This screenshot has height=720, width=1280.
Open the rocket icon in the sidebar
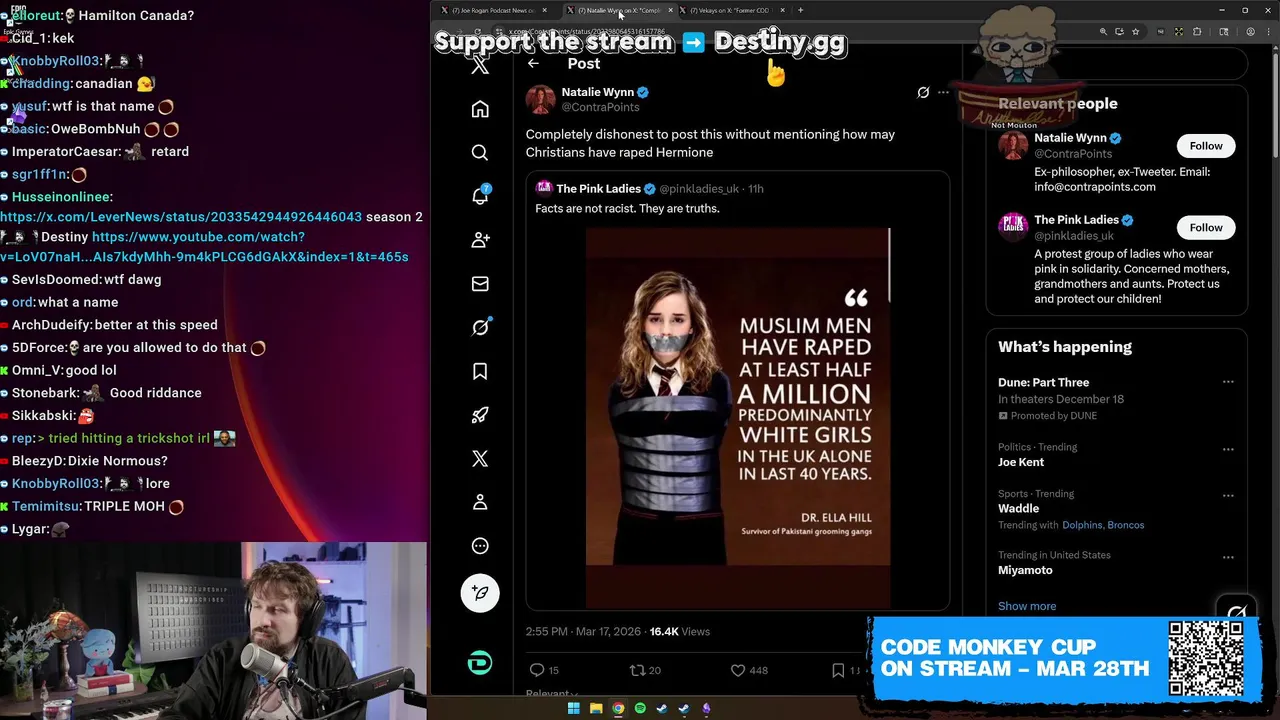480,415
